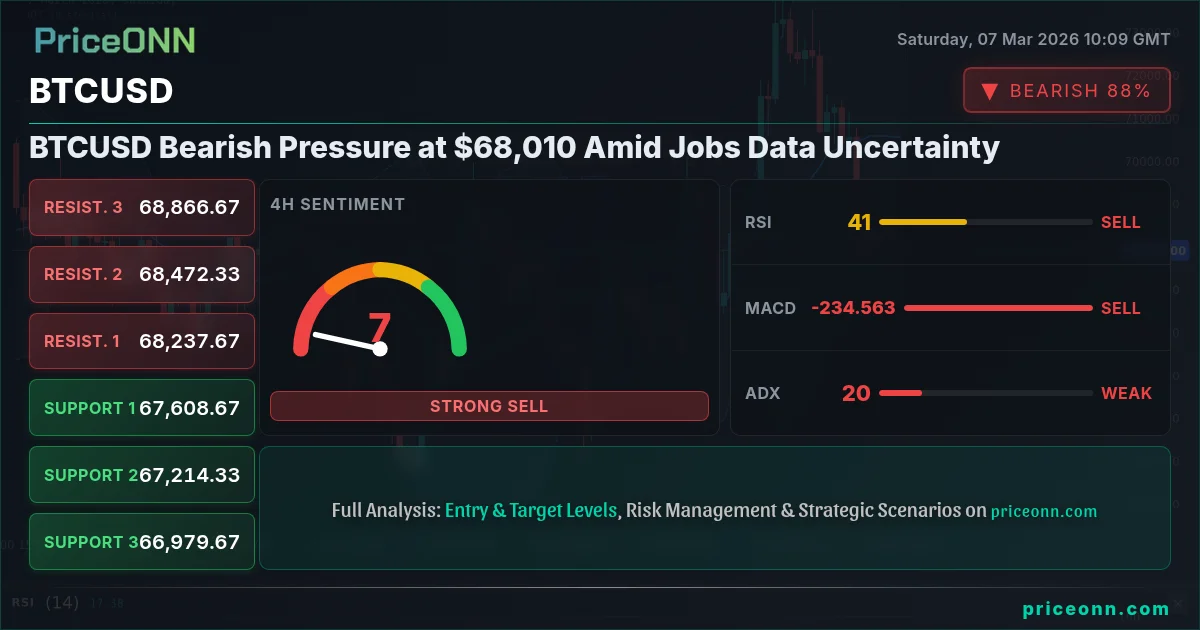This screenshot has width=1200, height=630.
Task: Click priceonn.com footer text
Action: (x=1096, y=608)
